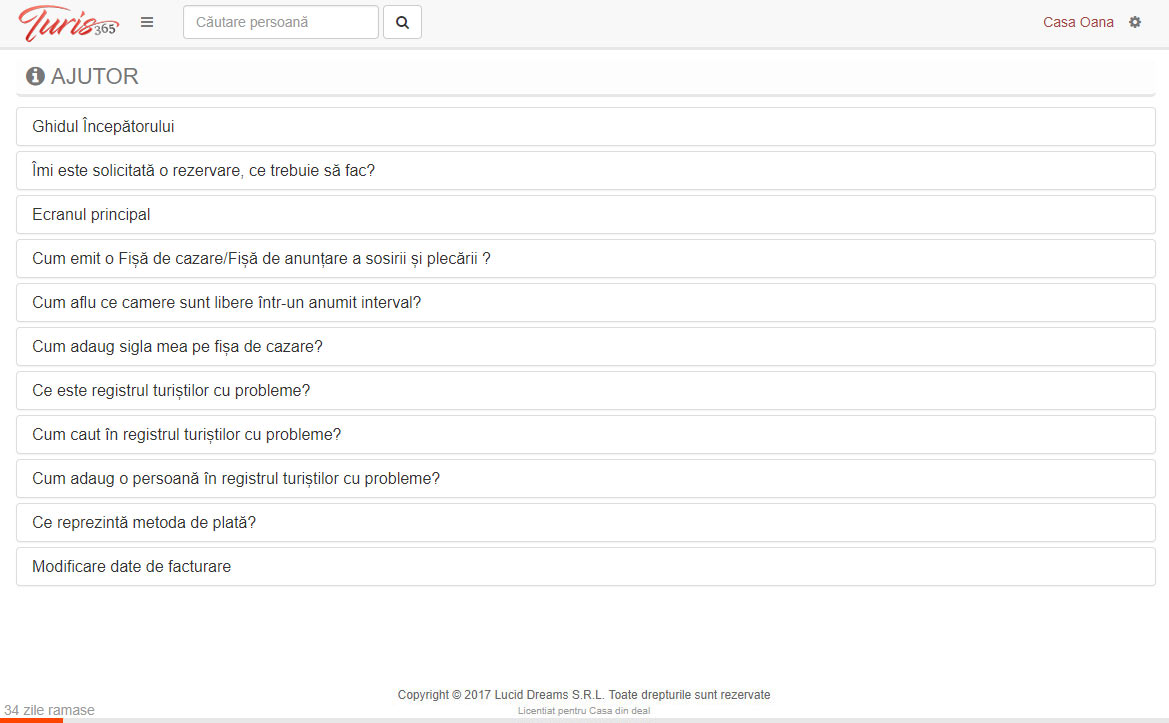This screenshot has height=723, width=1169.
Task: Click the 34 zile ramase trial indicator
Action: (x=49, y=710)
